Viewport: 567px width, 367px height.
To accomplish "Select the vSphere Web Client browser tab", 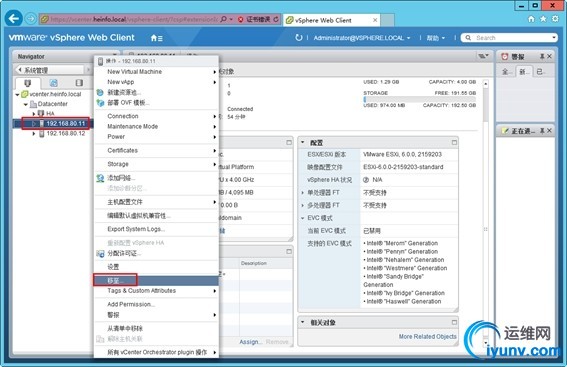I will [x=331, y=20].
